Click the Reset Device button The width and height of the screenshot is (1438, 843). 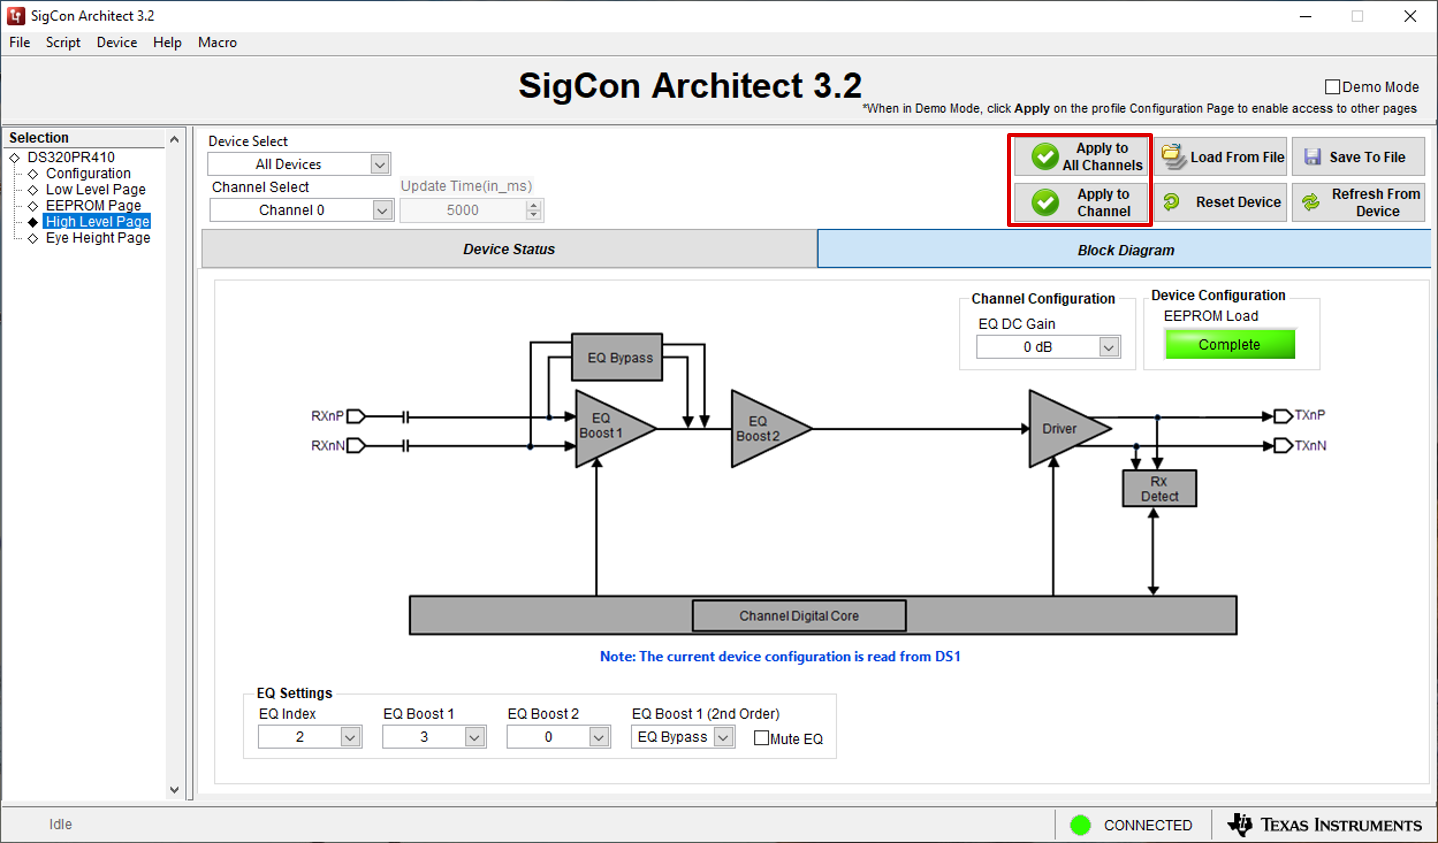pyautogui.click(x=1221, y=202)
